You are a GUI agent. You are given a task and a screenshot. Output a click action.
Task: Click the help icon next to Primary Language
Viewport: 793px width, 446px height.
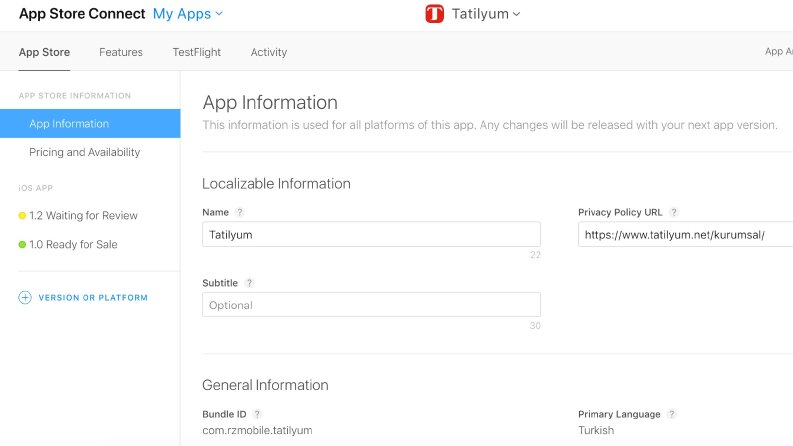point(672,414)
